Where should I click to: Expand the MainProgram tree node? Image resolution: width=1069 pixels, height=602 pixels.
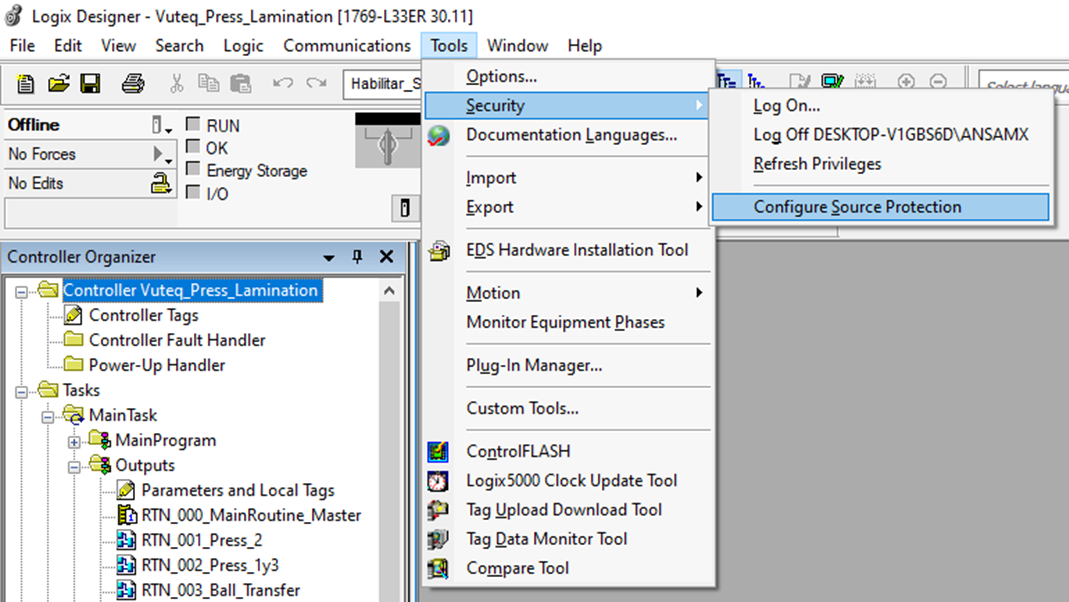coord(73,440)
